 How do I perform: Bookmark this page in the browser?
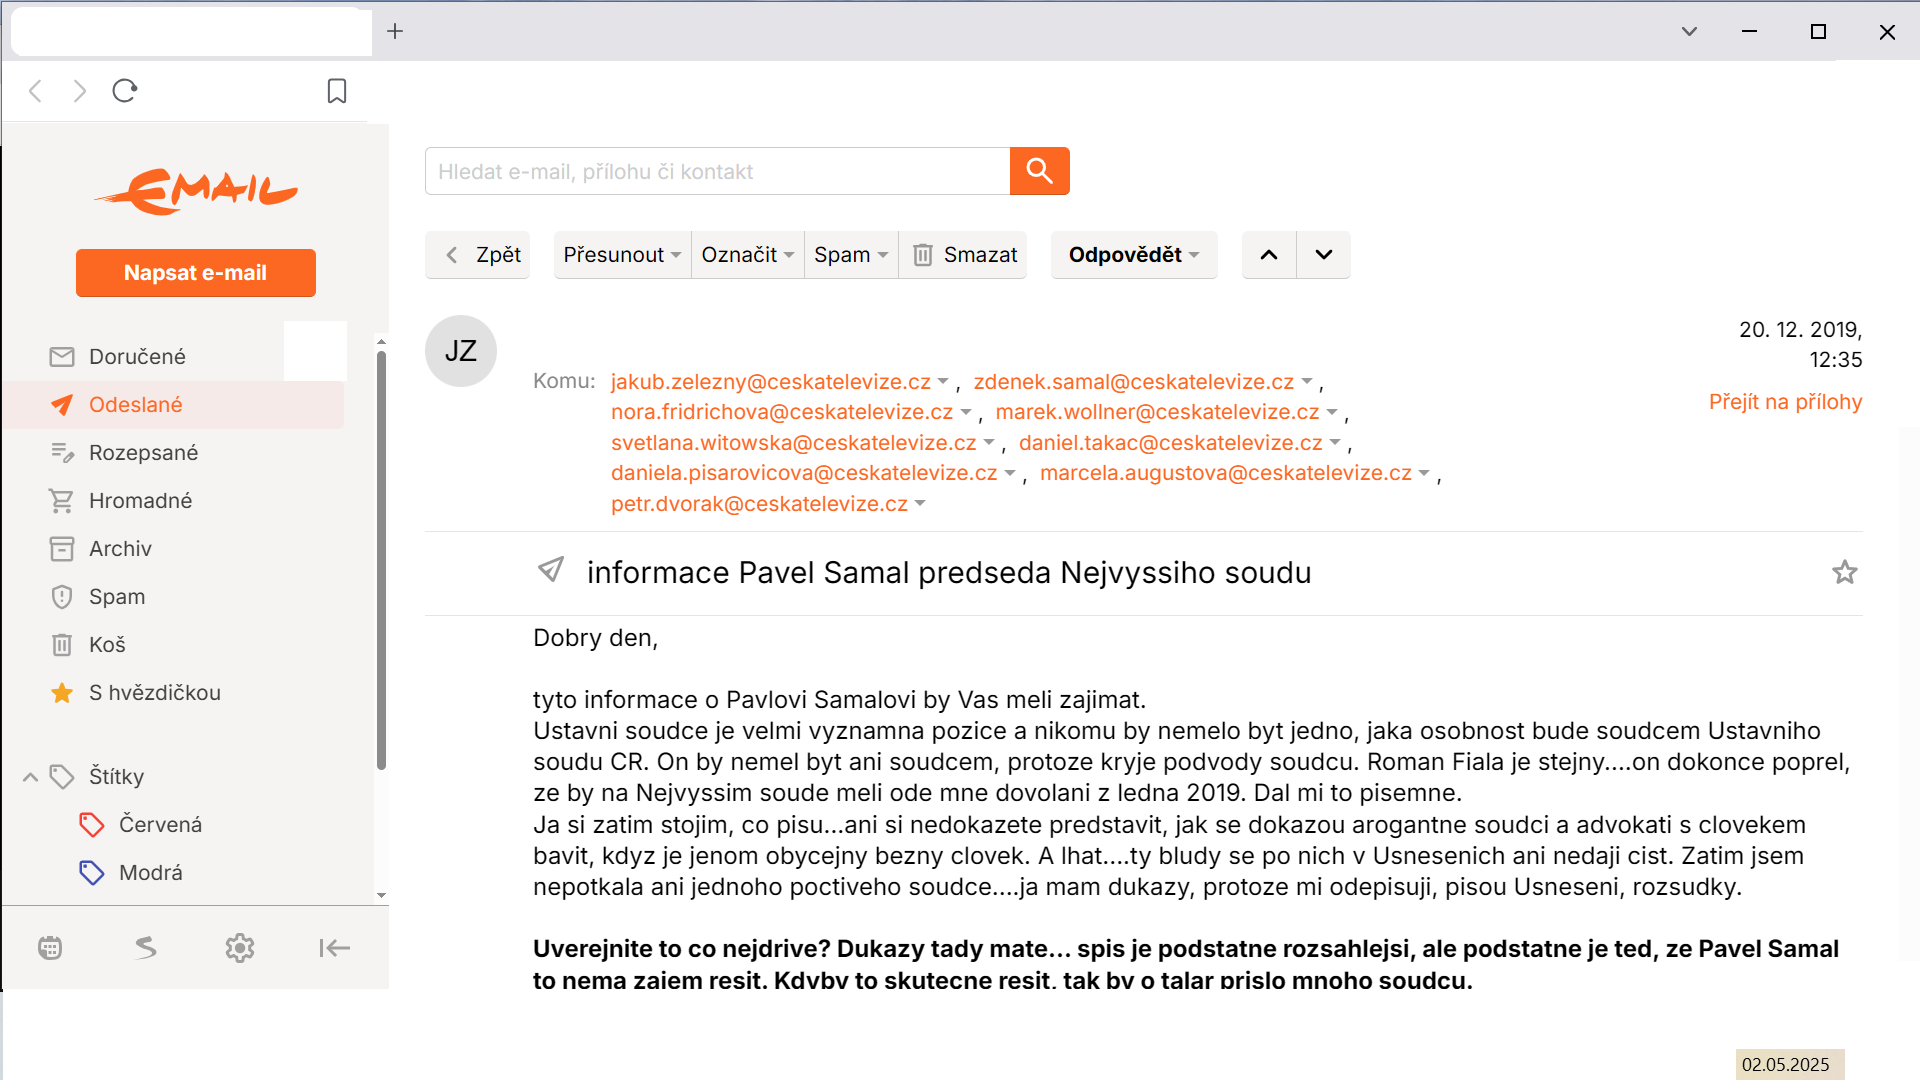337,91
